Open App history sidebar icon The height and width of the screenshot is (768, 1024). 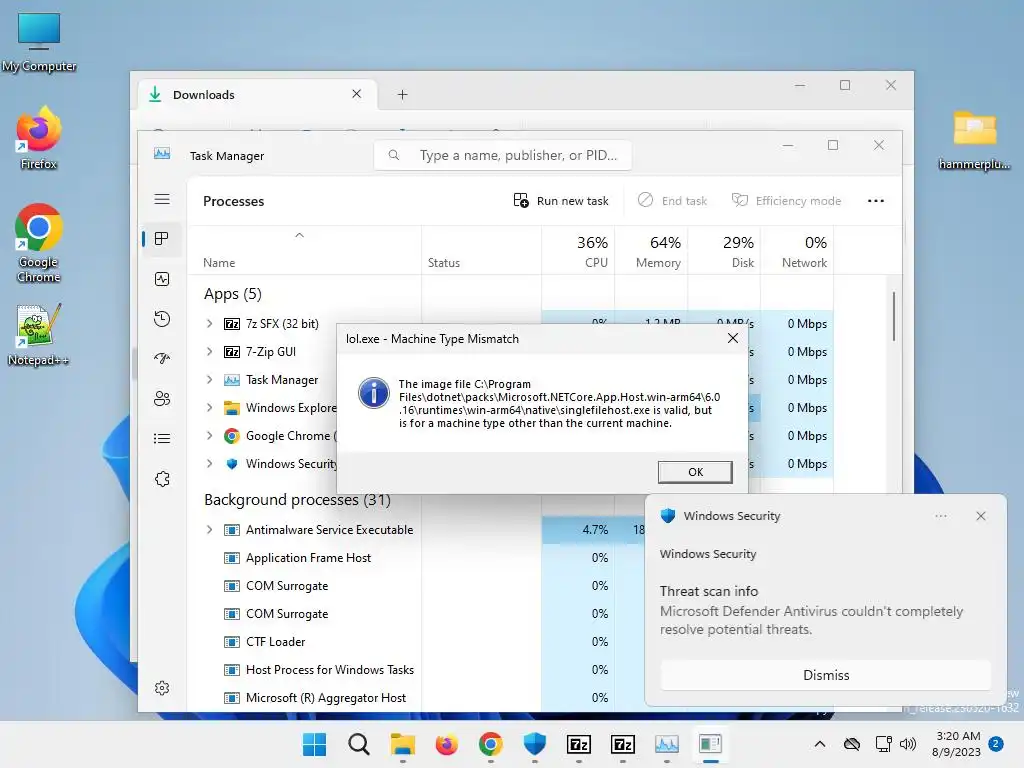[x=162, y=319]
